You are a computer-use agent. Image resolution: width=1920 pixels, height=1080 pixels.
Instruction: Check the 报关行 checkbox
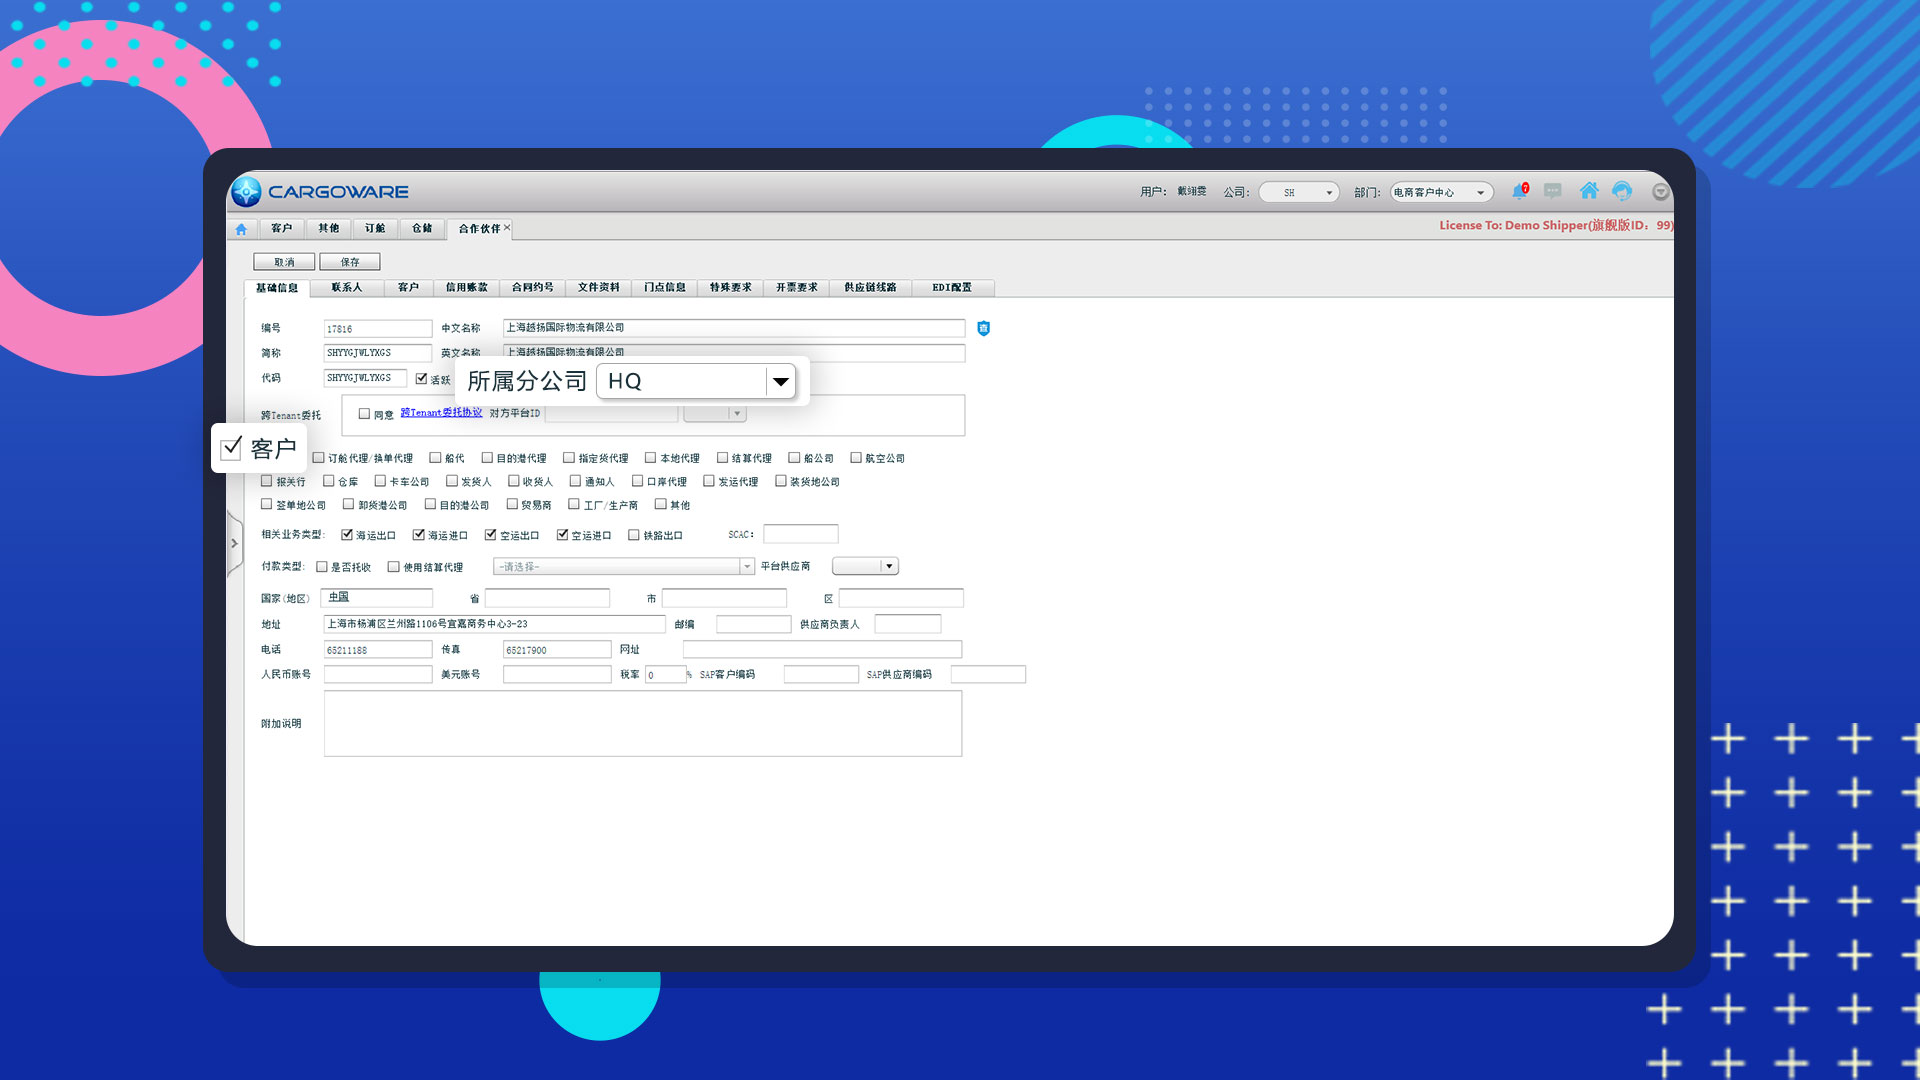click(x=267, y=481)
